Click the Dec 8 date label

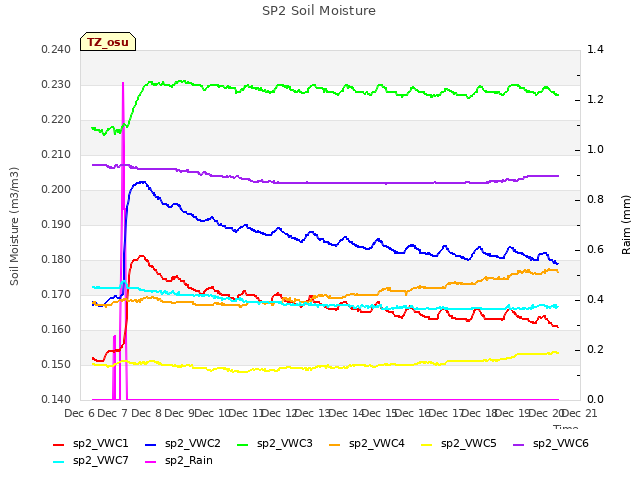147,414
